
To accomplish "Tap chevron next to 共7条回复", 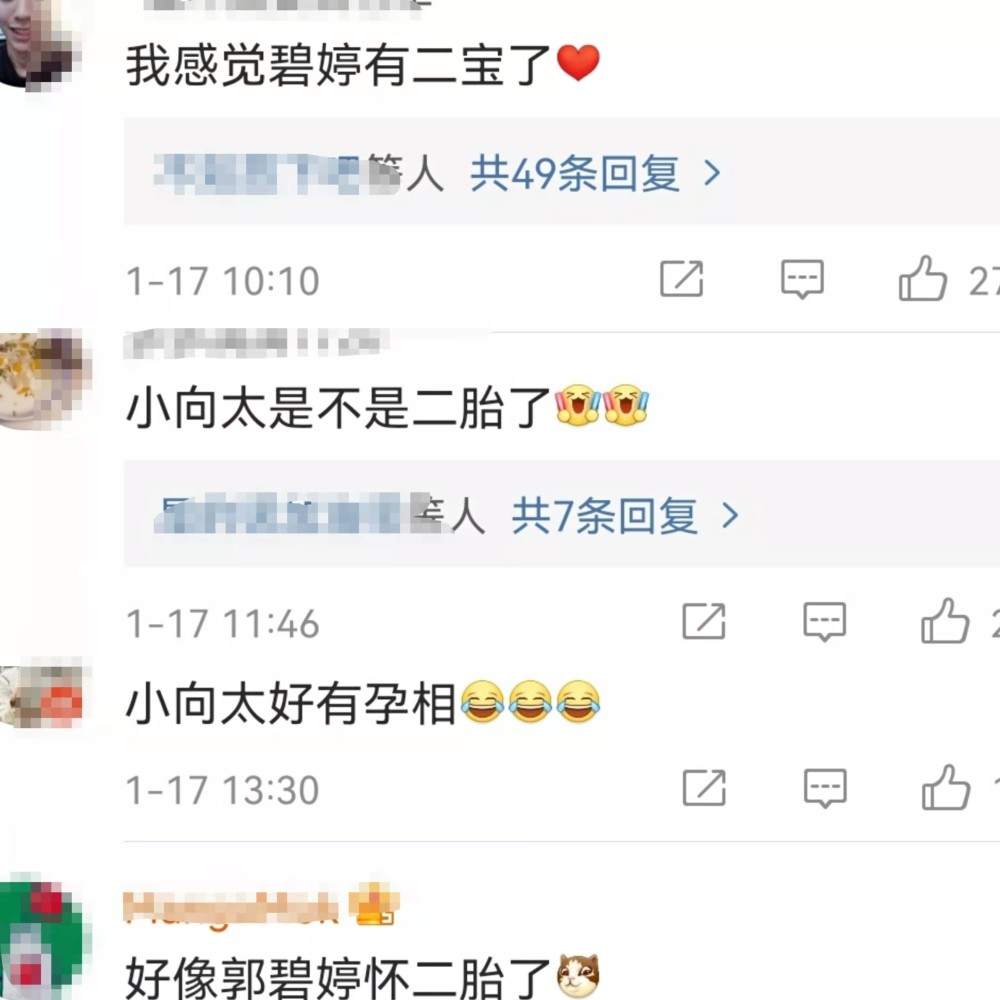I will click(x=730, y=515).
